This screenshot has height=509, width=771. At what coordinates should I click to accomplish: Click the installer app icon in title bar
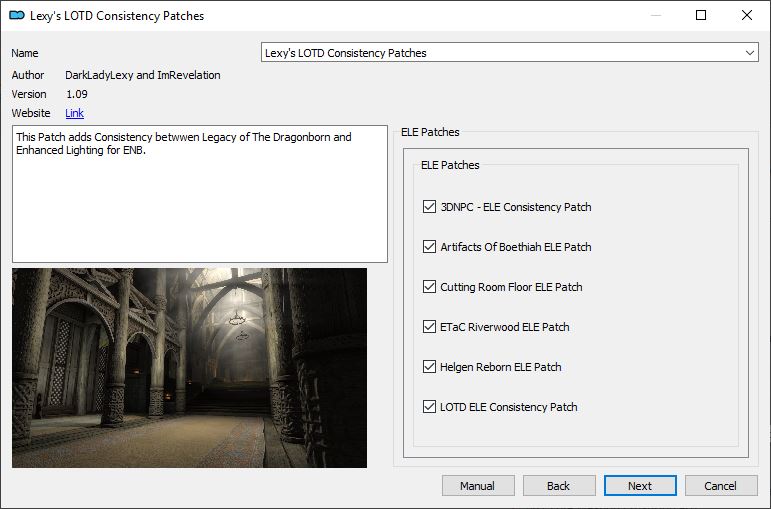tap(17, 15)
